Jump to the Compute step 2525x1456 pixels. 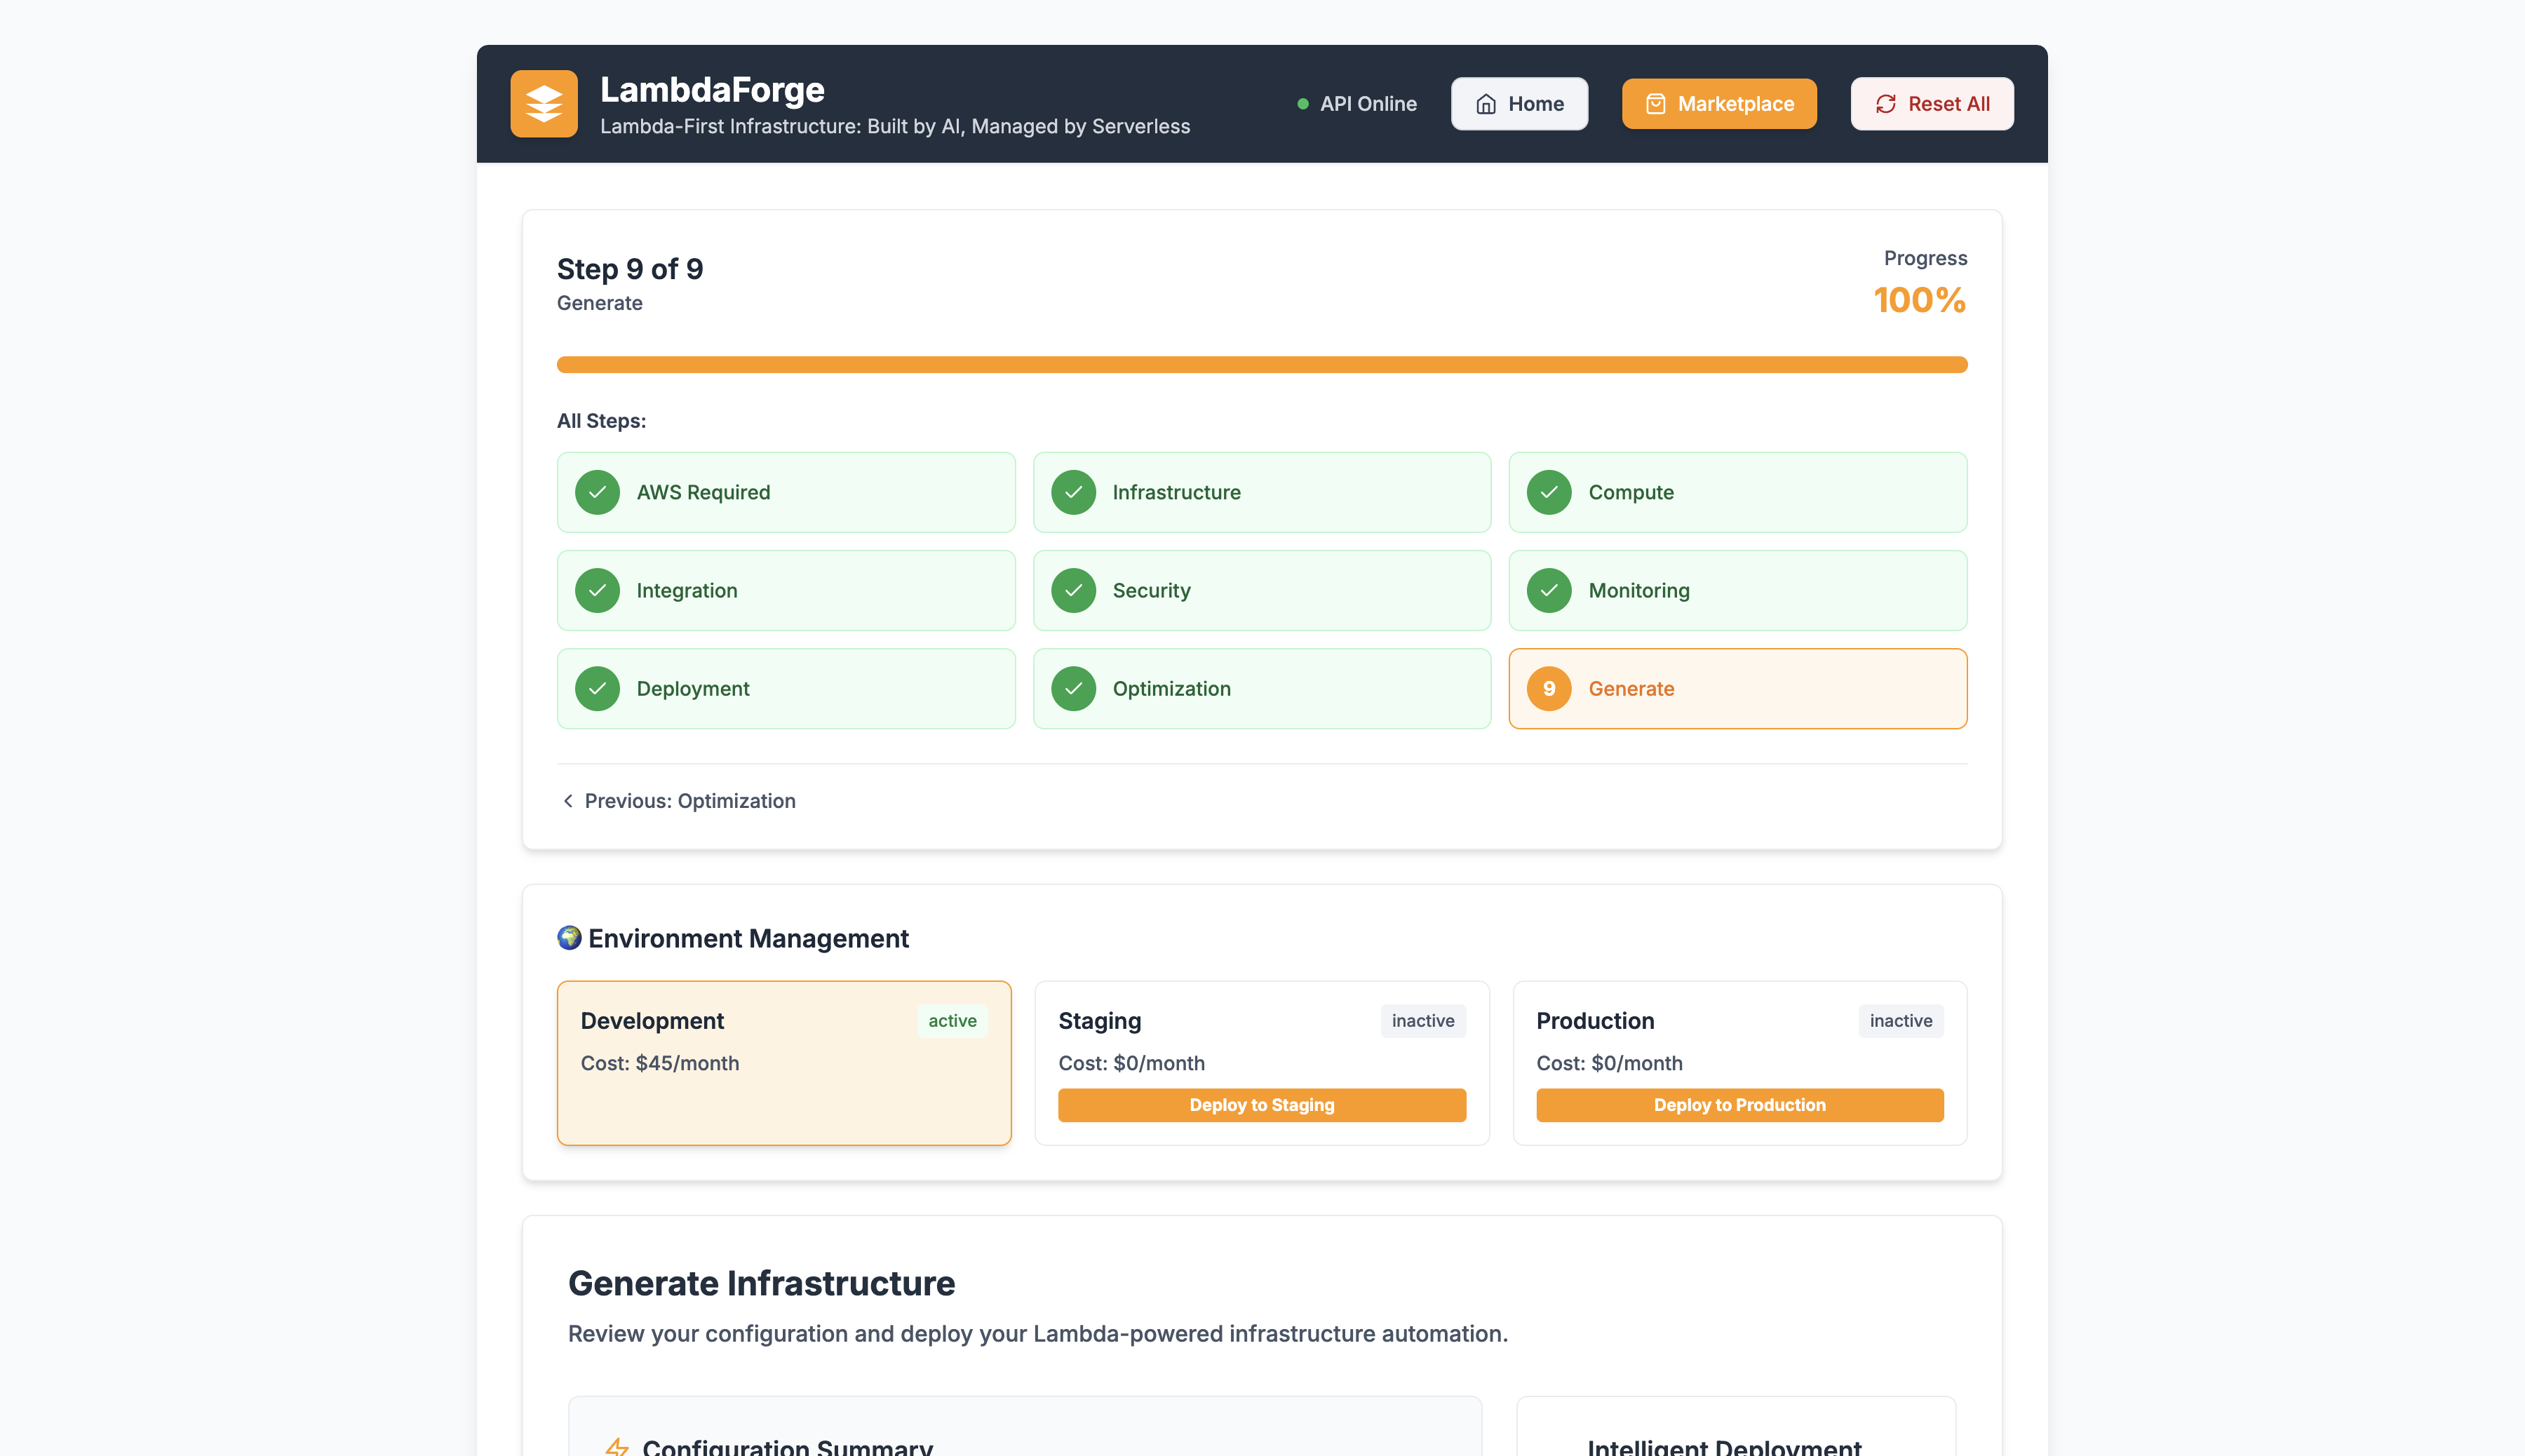click(x=1737, y=492)
